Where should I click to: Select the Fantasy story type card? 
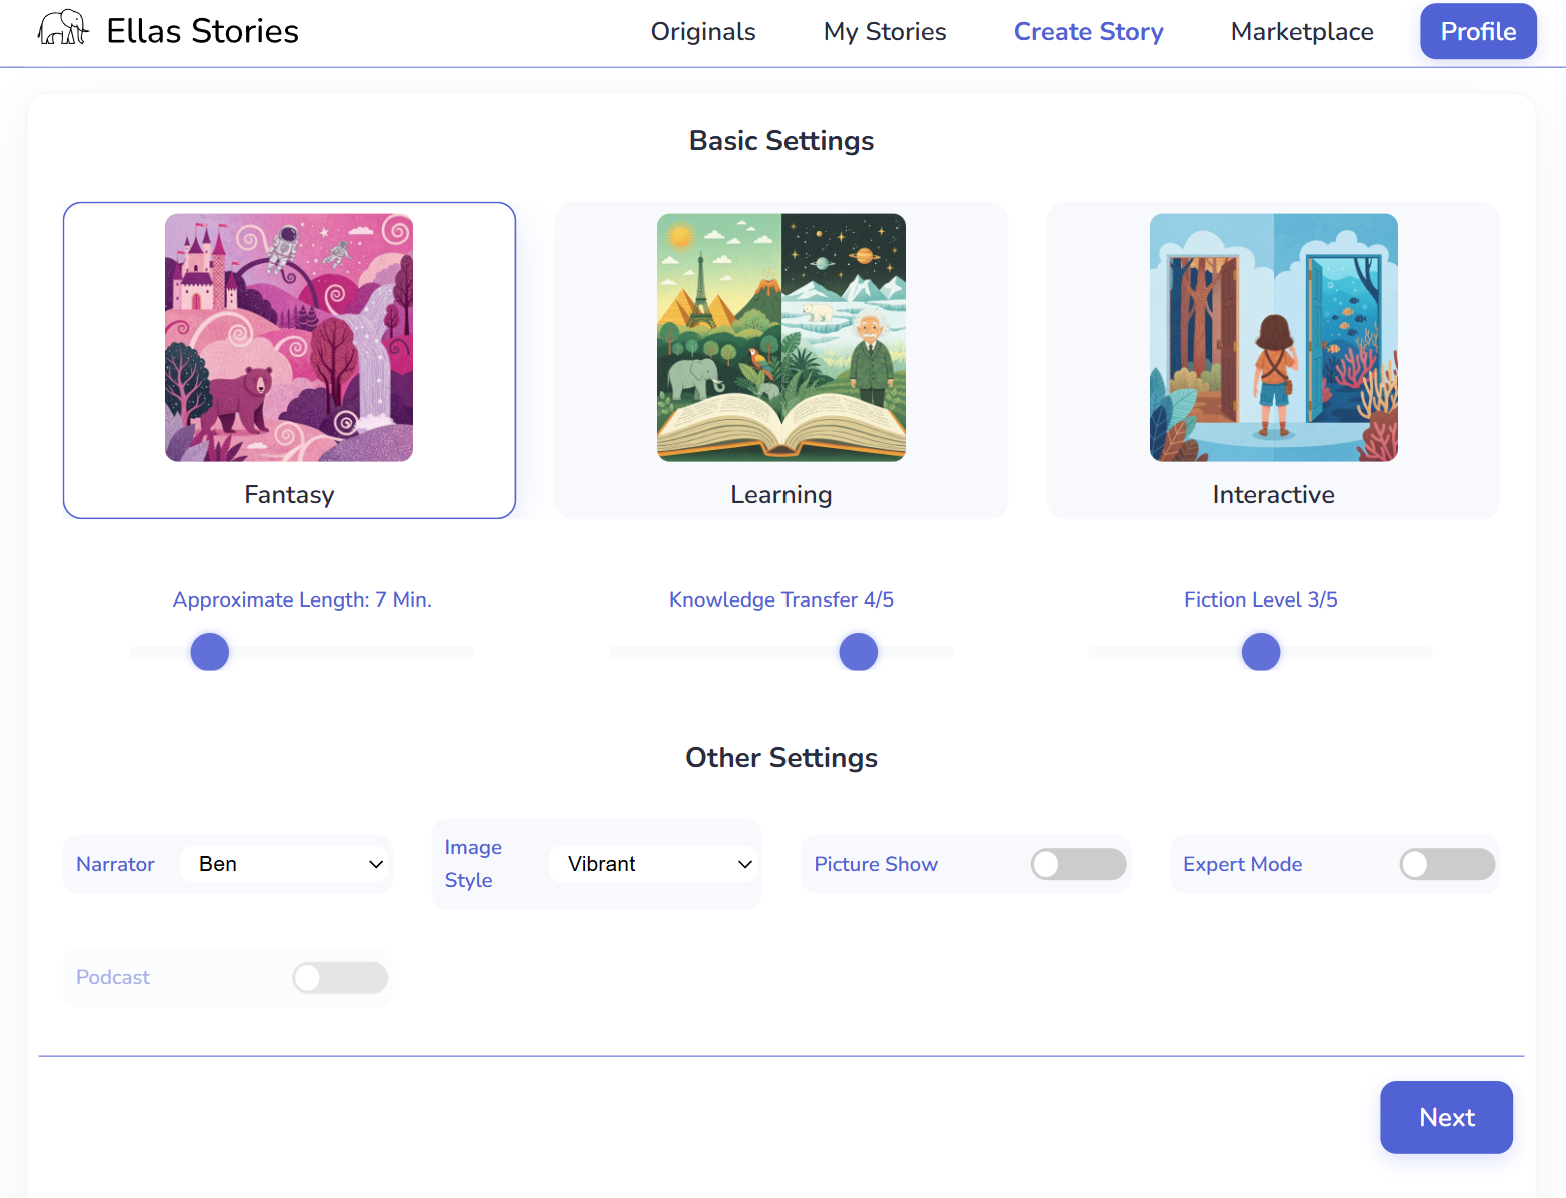[x=289, y=493]
